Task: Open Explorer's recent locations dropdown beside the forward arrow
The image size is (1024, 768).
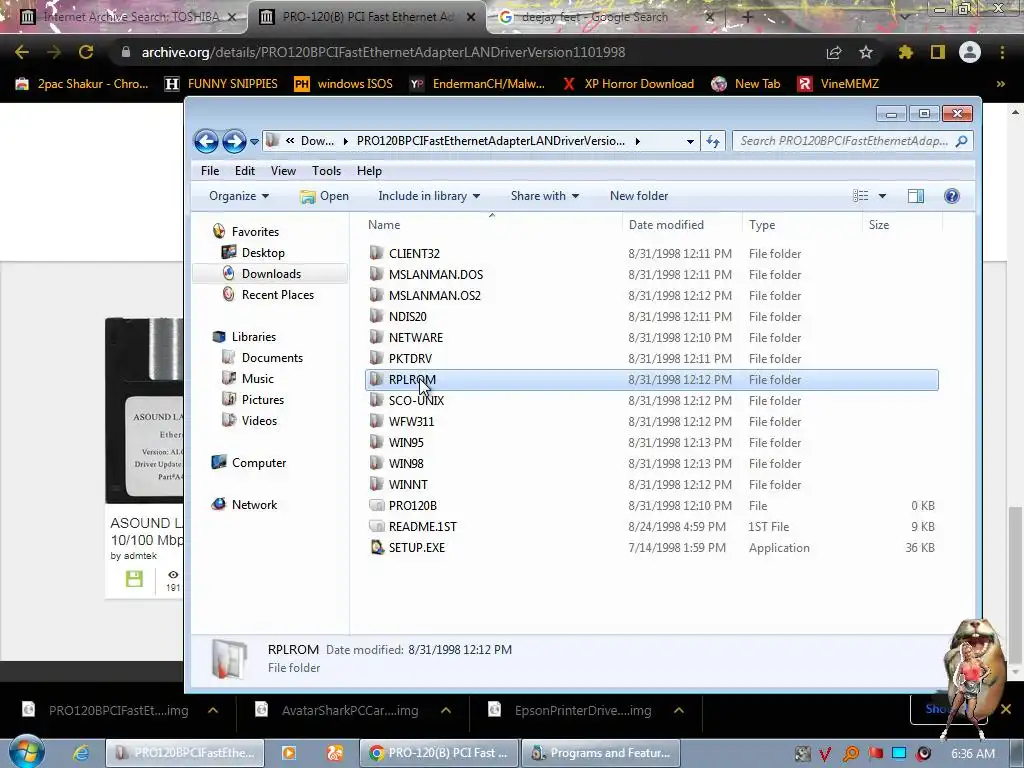Action: coord(254,142)
